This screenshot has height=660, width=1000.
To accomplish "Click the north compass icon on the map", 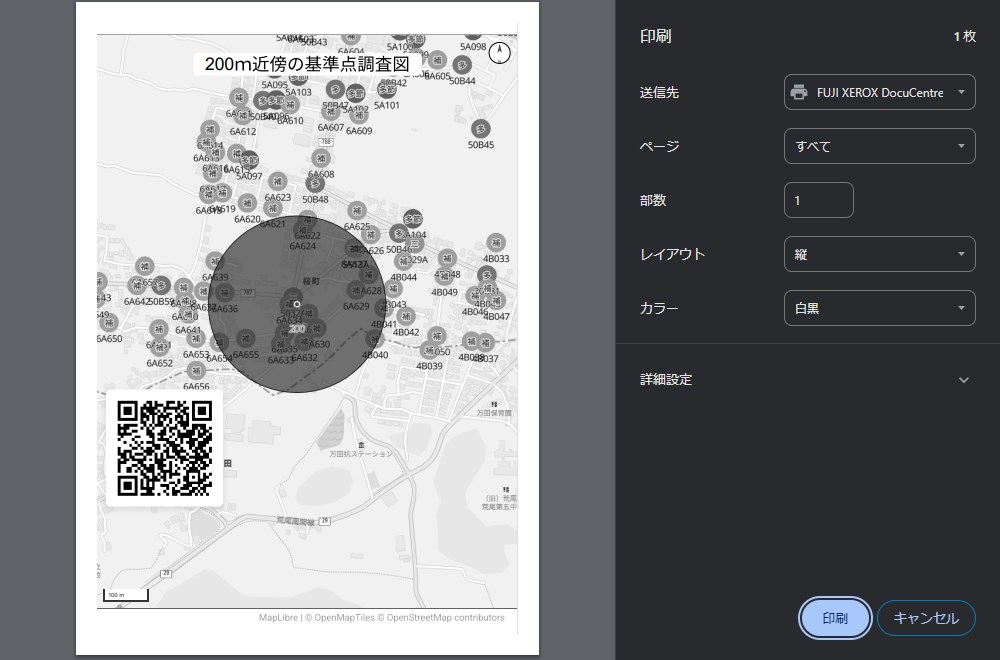I will (x=501, y=54).
